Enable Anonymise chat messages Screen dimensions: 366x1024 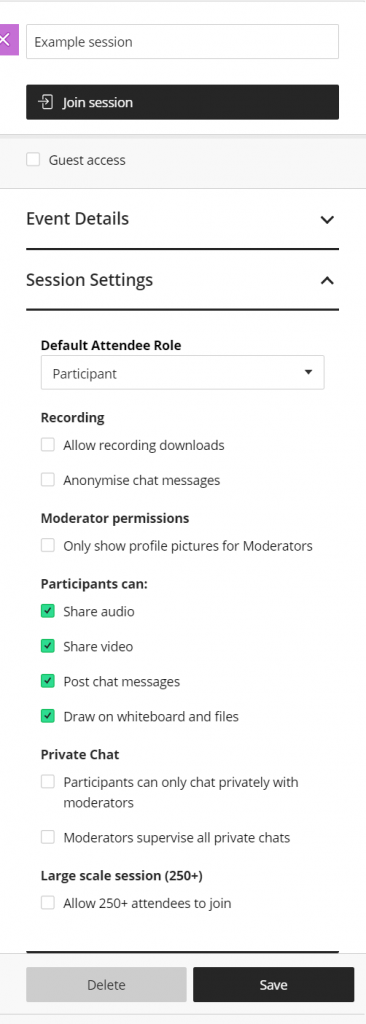click(x=48, y=480)
